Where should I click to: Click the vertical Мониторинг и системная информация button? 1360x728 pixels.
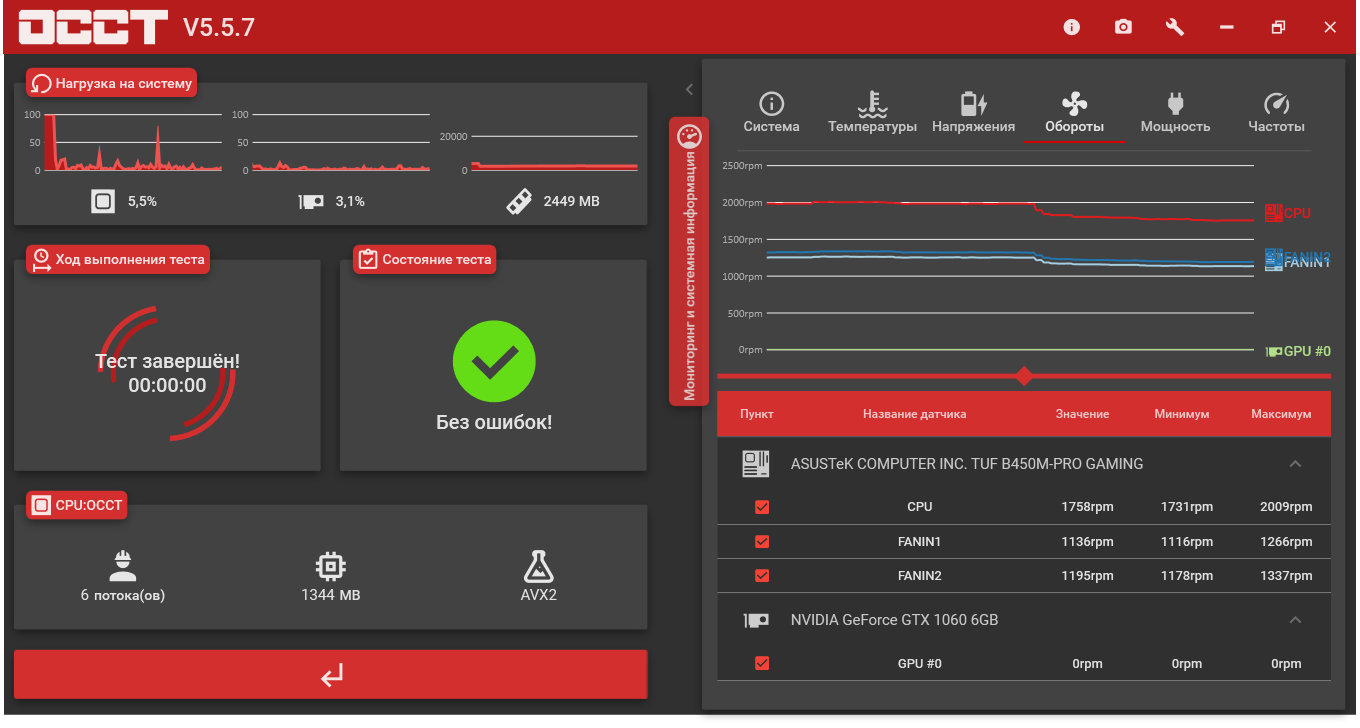tap(689, 262)
